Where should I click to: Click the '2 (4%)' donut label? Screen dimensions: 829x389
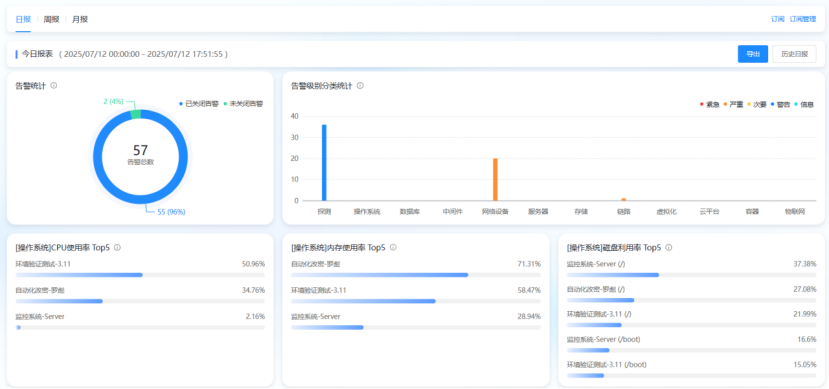[x=114, y=101]
